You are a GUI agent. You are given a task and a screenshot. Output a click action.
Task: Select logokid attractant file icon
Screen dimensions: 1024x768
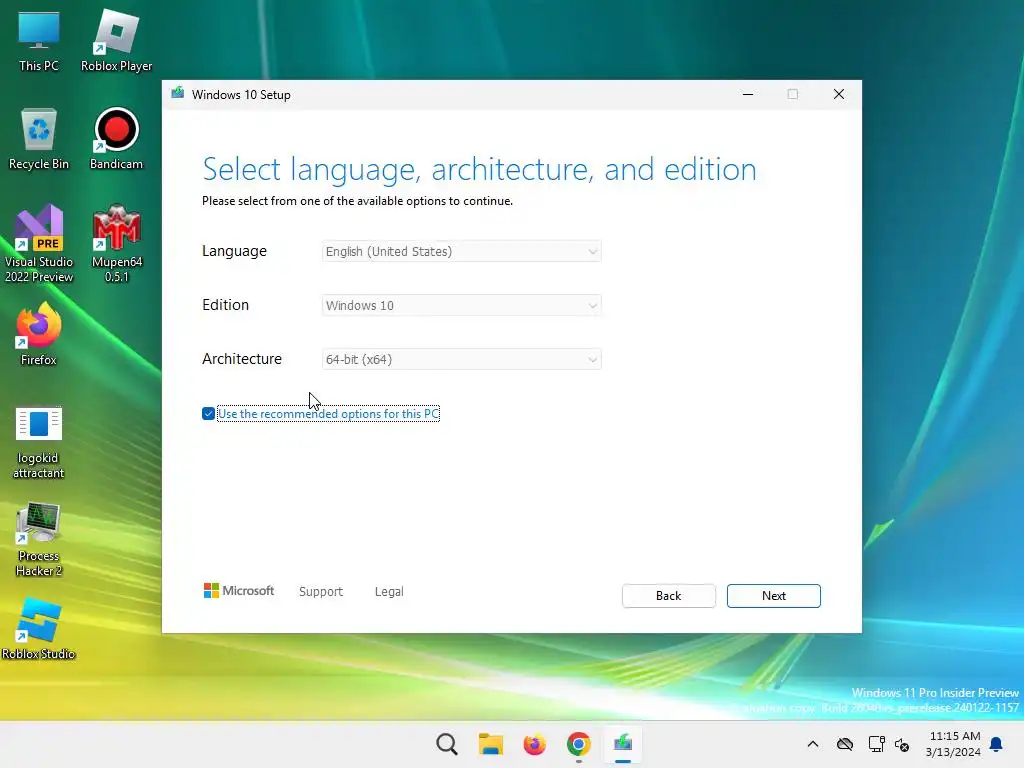(39, 443)
